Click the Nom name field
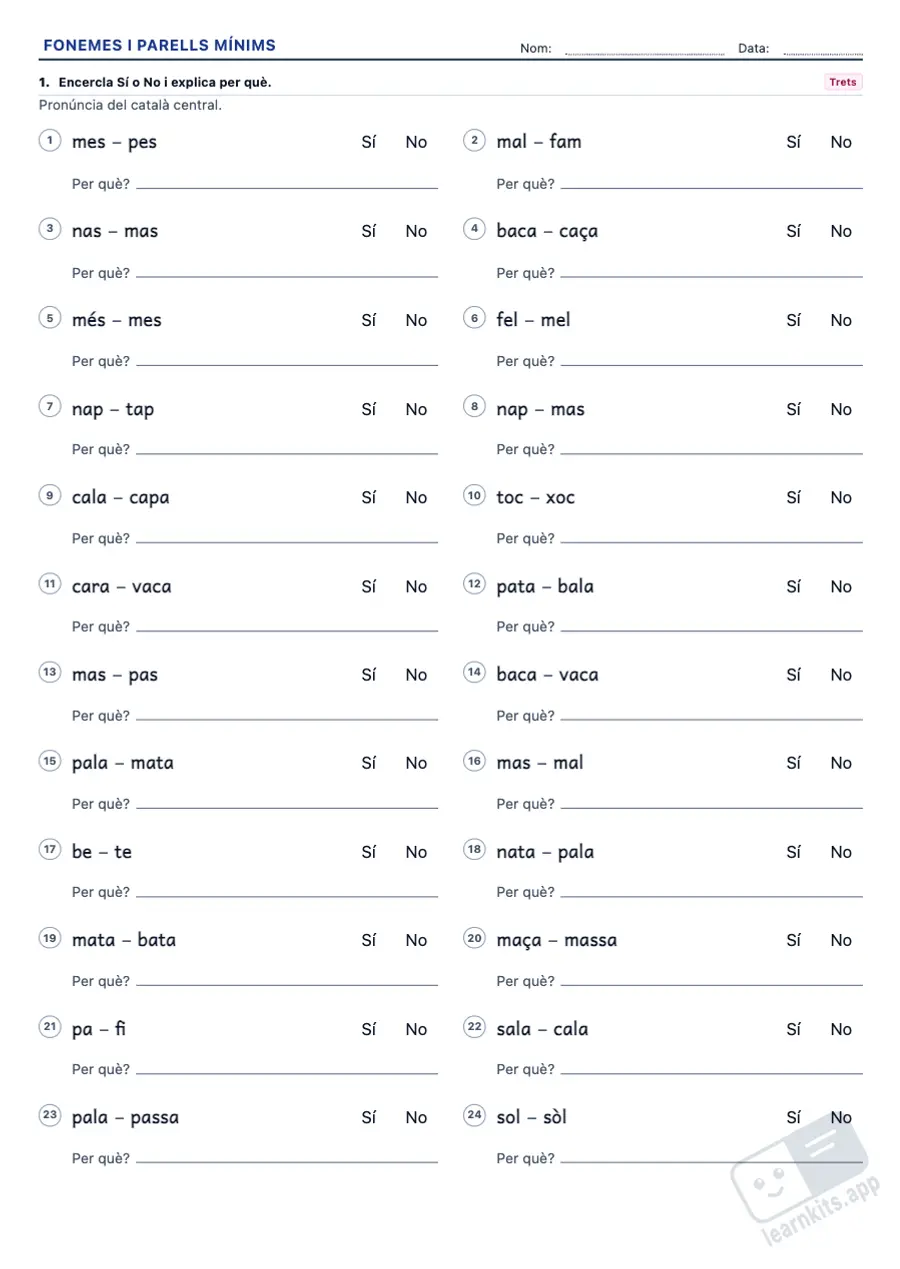The image size is (900, 1269). pyautogui.click(x=645, y=49)
